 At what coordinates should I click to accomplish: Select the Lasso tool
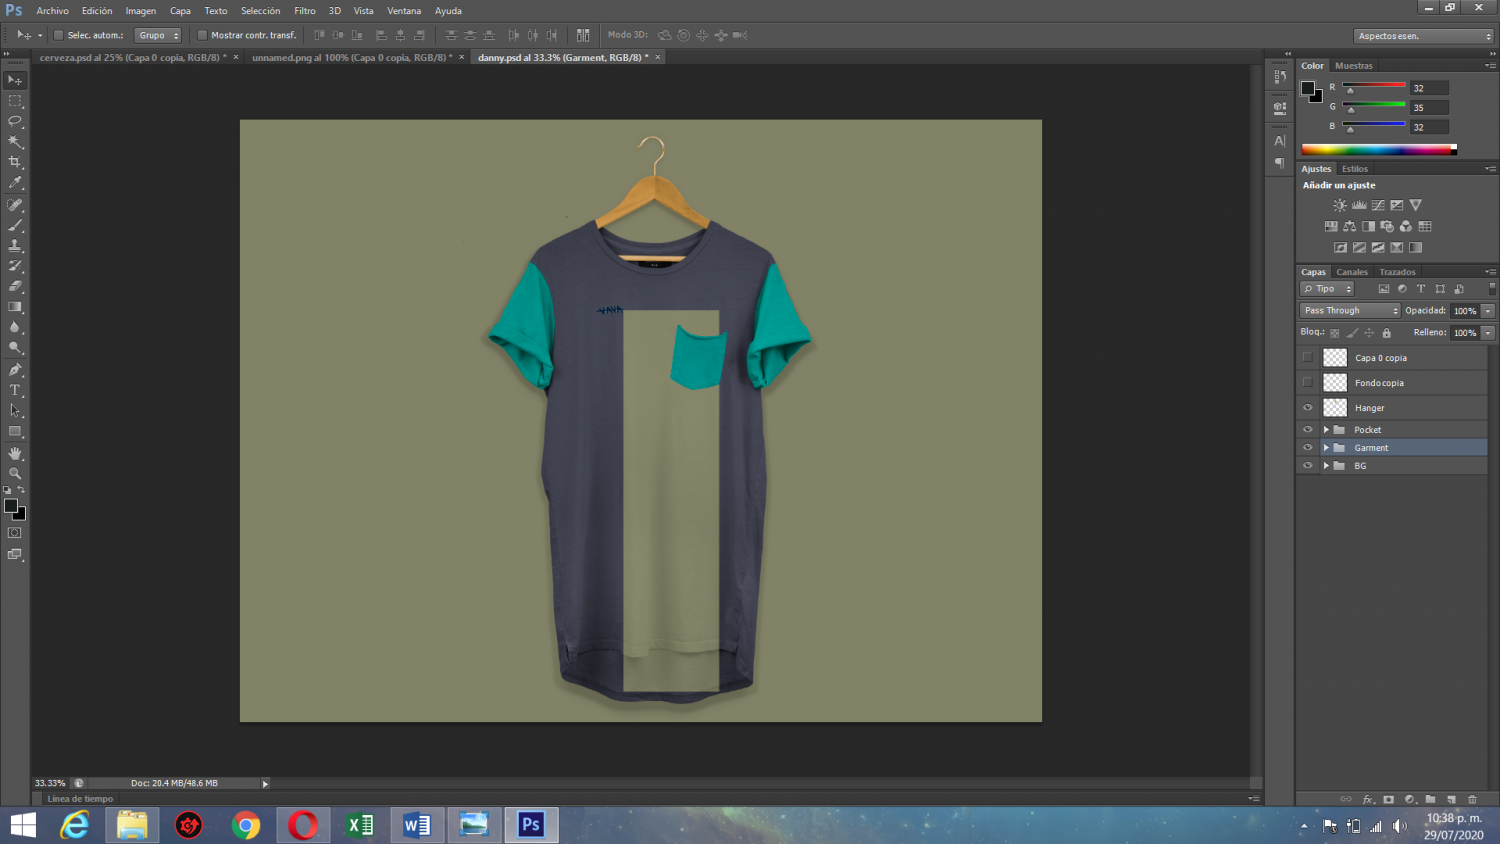pos(15,121)
